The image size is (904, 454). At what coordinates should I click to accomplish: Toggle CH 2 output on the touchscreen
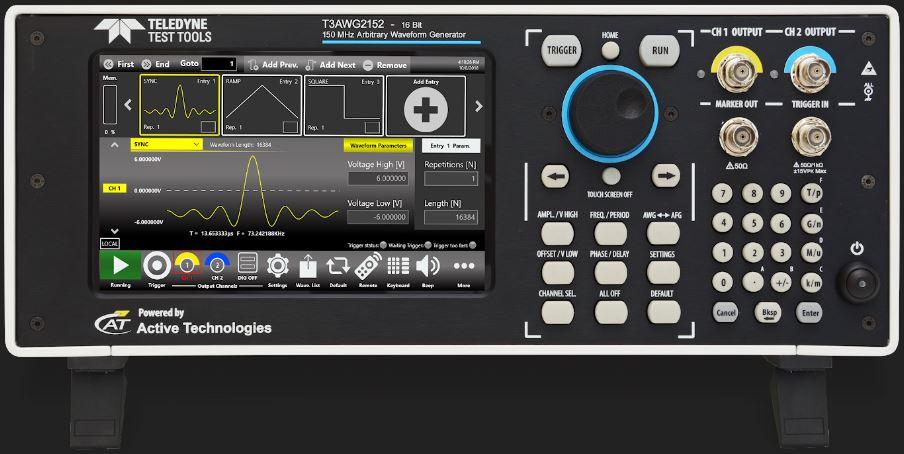[x=217, y=264]
